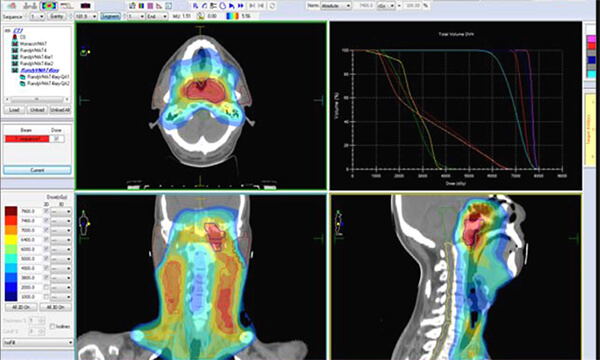The image size is (600, 360).
Task: Click the rainbow spectrum dose-scale icon
Action: (x=232, y=16)
